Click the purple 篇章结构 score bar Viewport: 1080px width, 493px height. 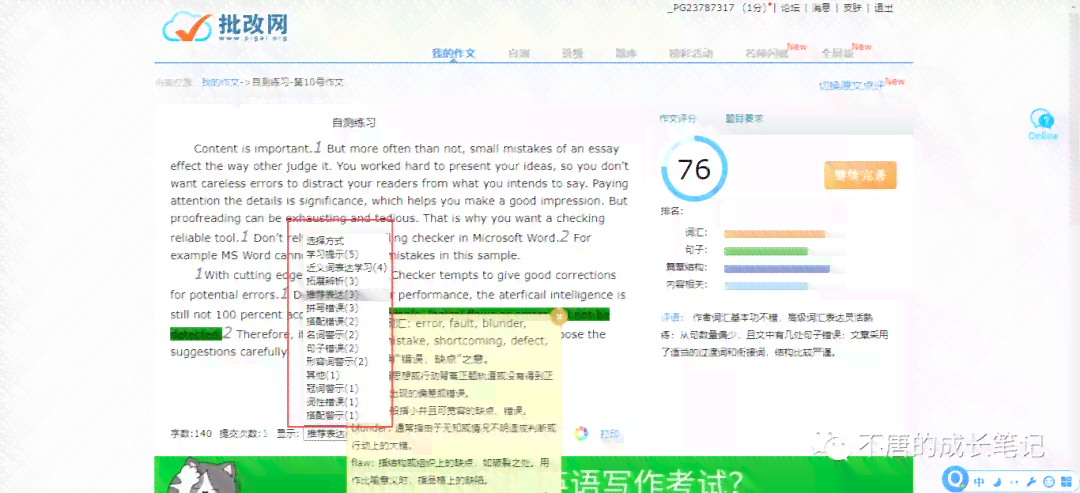777,268
